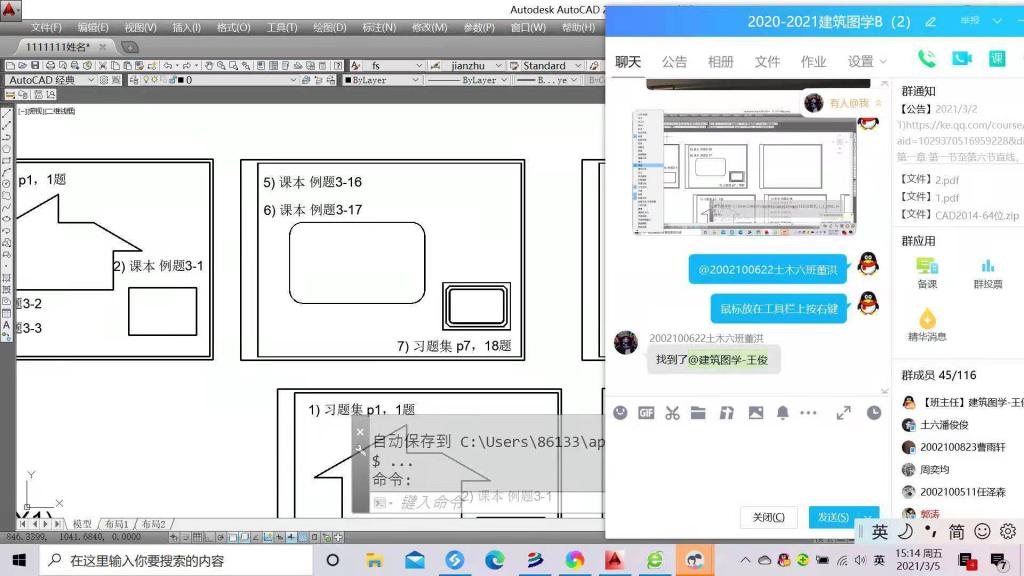Click the 关闭(C) button
This screenshot has width=1024, height=576.
(768, 517)
